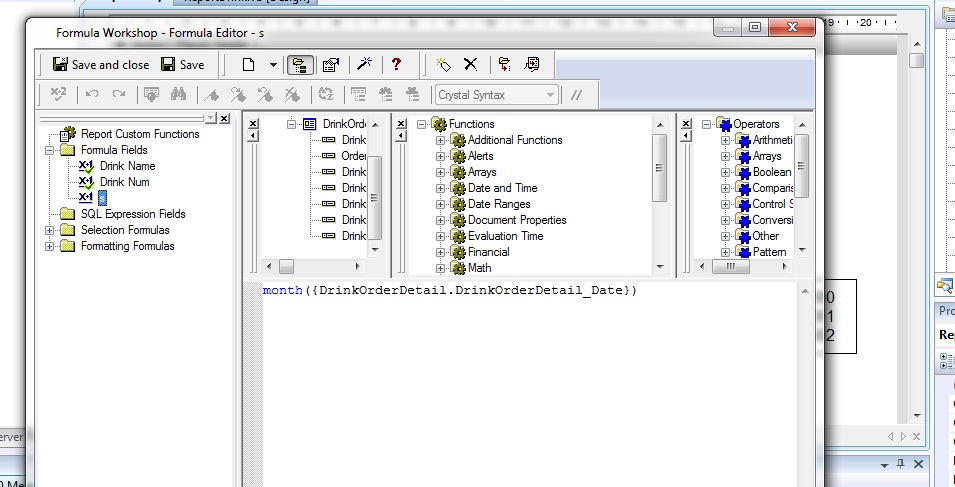Close the Functions tree panel
This screenshot has width=955, height=487.
pos(401,124)
